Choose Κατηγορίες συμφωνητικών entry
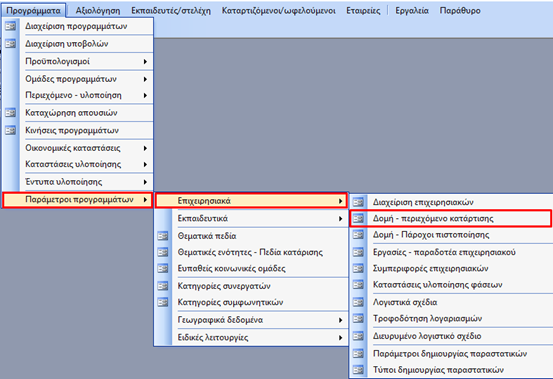The width and height of the screenshot is (553, 379). click(251, 302)
